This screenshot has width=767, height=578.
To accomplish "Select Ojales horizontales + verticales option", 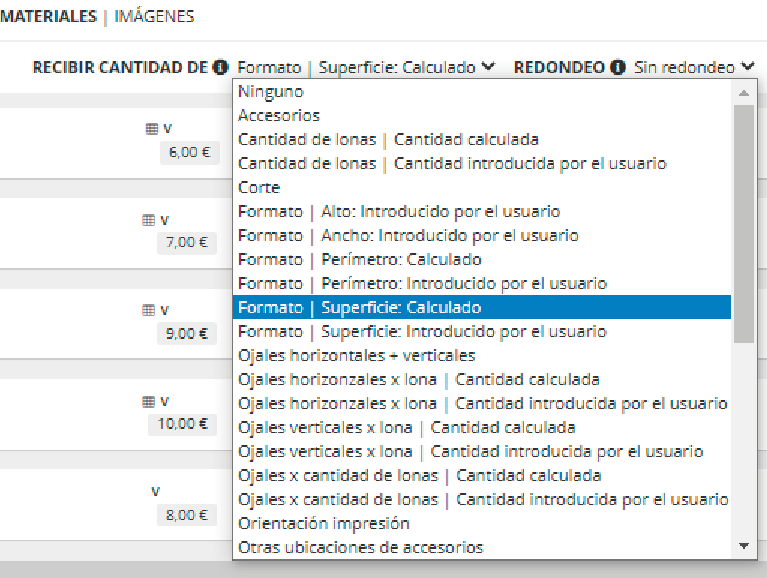I will pos(356,356).
